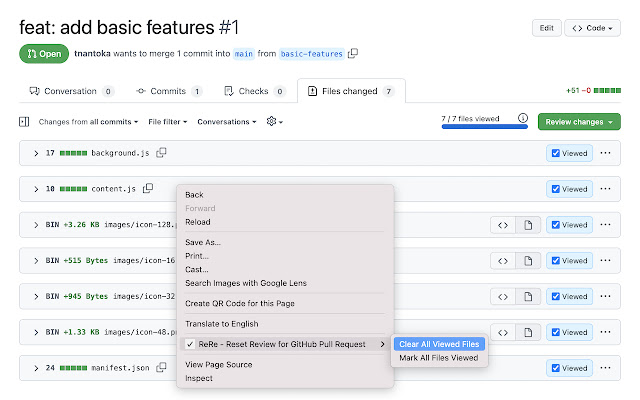The height and width of the screenshot is (400, 640).
Task: Open the diff settings gear menu
Action: [x=275, y=122]
